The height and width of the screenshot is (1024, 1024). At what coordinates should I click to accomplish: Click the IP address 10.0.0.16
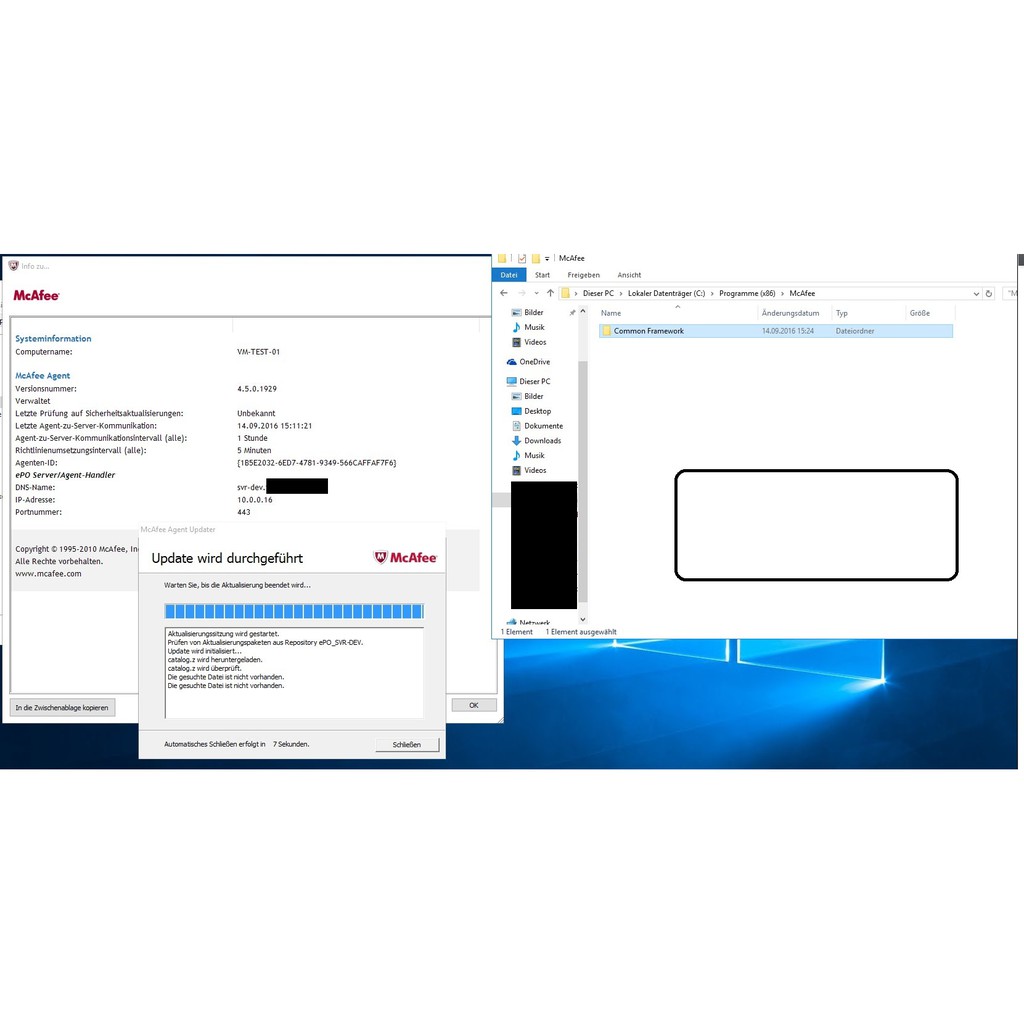point(255,500)
